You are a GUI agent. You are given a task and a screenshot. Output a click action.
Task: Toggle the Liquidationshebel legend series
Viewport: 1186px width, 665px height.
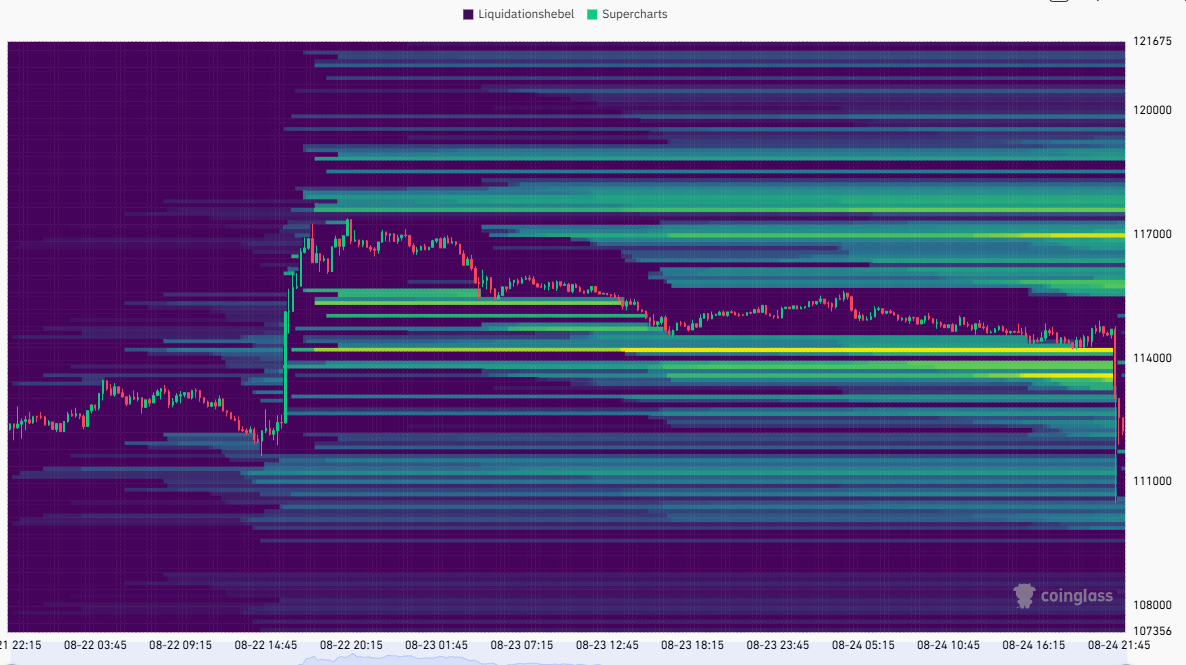(526, 14)
